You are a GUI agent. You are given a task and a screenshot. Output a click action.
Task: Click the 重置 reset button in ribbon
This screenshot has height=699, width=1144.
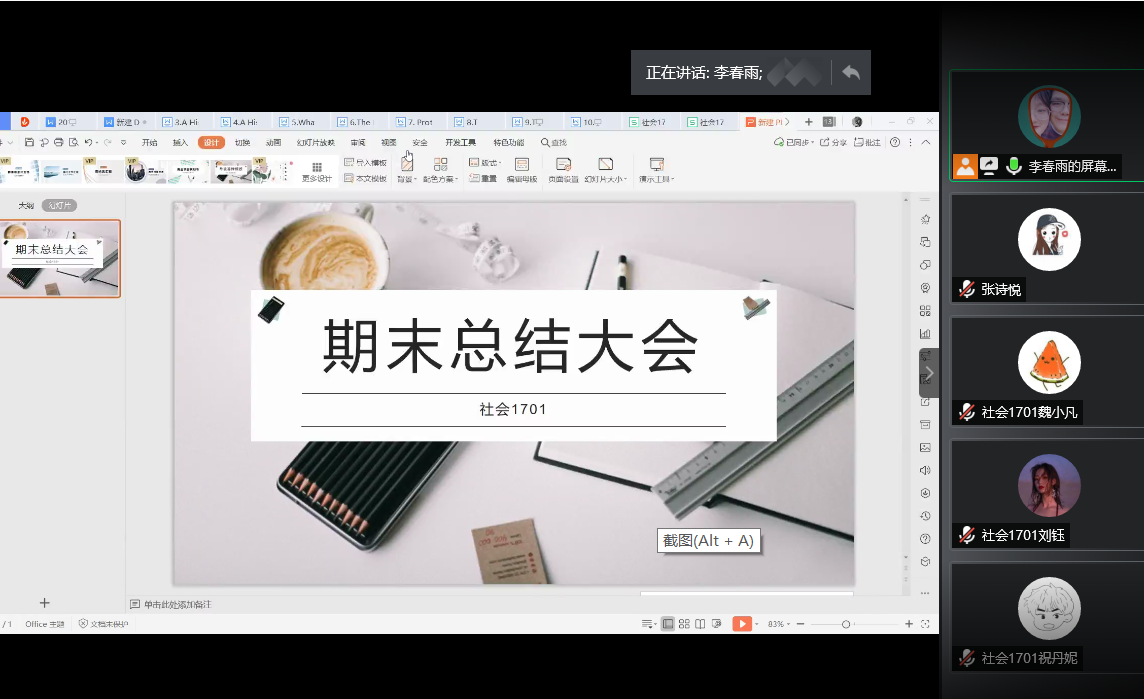(x=483, y=179)
